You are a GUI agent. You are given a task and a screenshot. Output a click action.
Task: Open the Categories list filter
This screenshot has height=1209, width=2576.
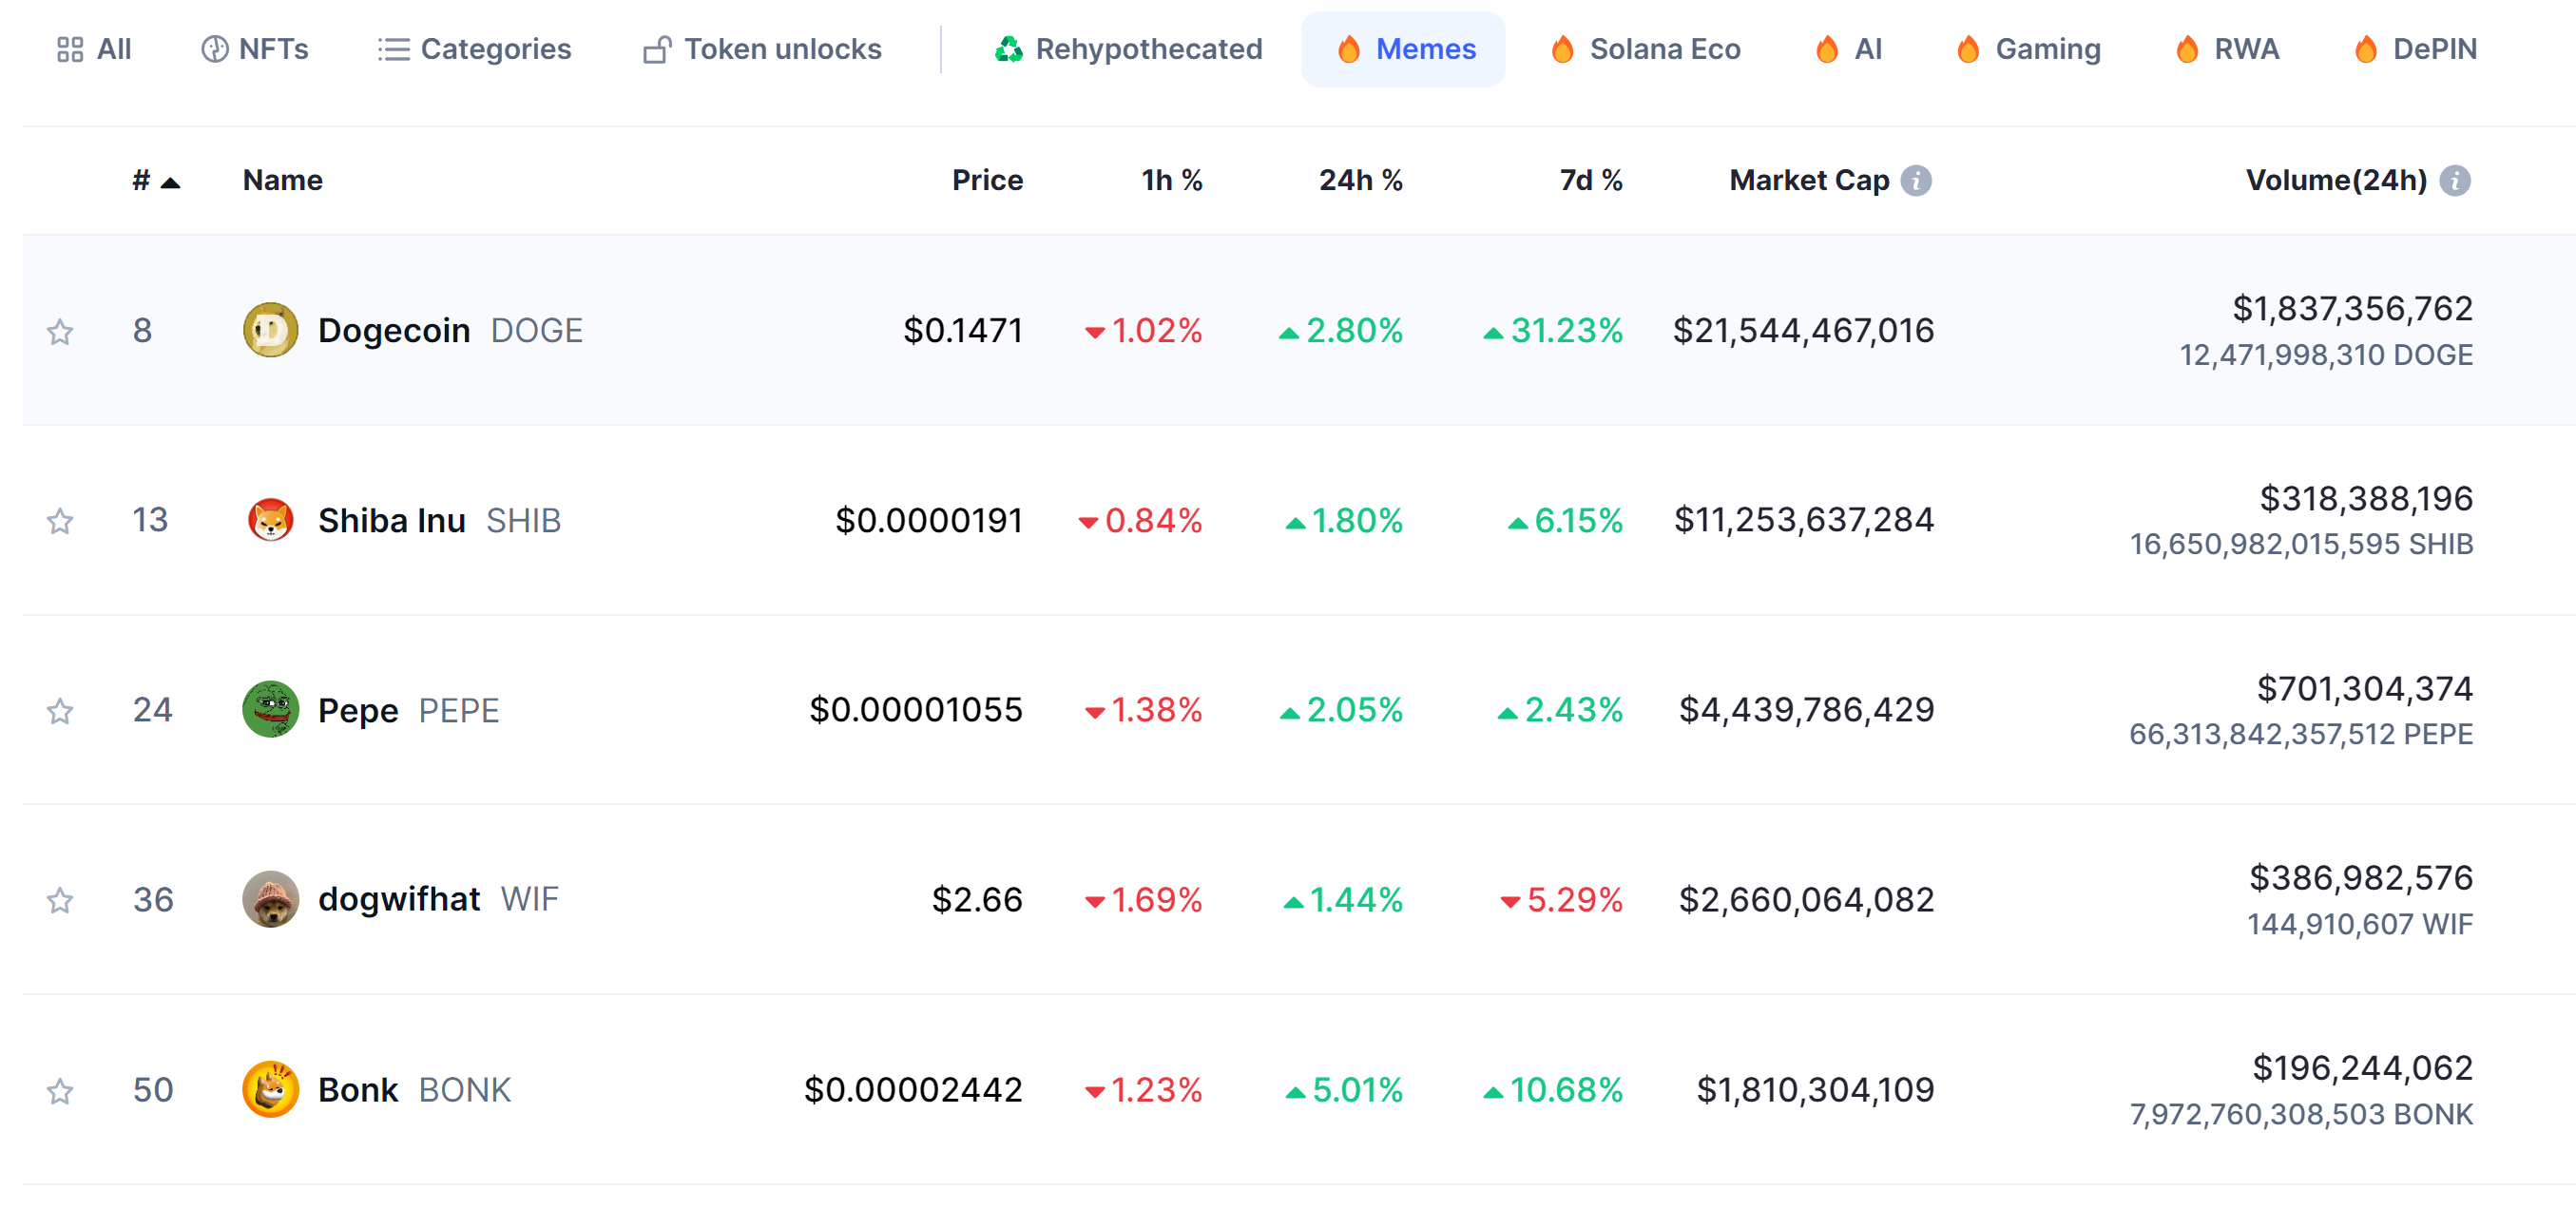474,49
